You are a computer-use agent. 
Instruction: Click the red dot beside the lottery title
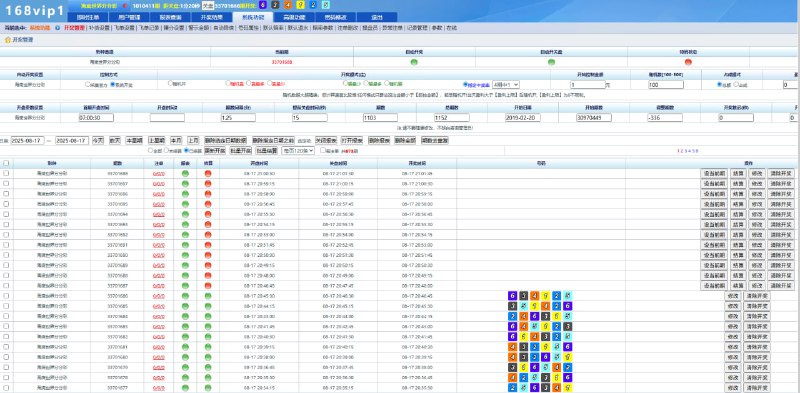[x=124, y=6]
